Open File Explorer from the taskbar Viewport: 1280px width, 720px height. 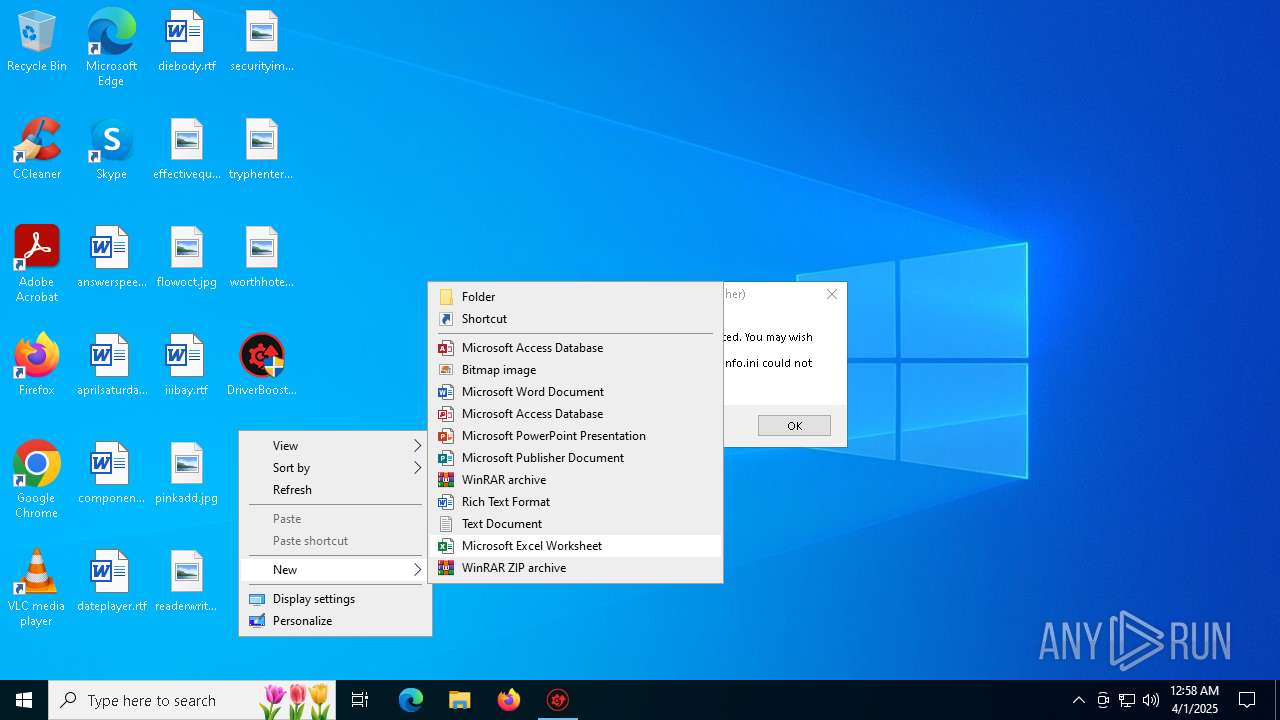click(459, 700)
